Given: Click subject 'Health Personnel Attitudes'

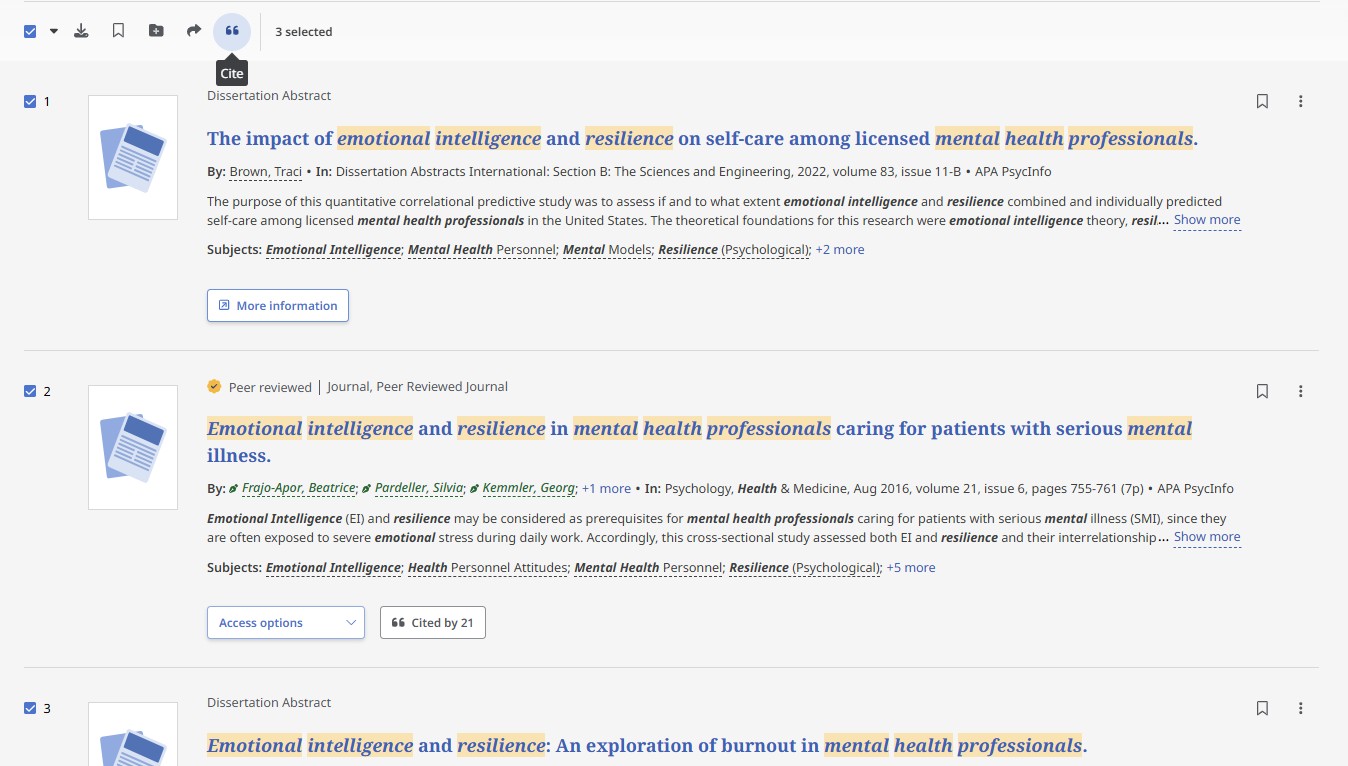Looking at the screenshot, I should [487, 567].
